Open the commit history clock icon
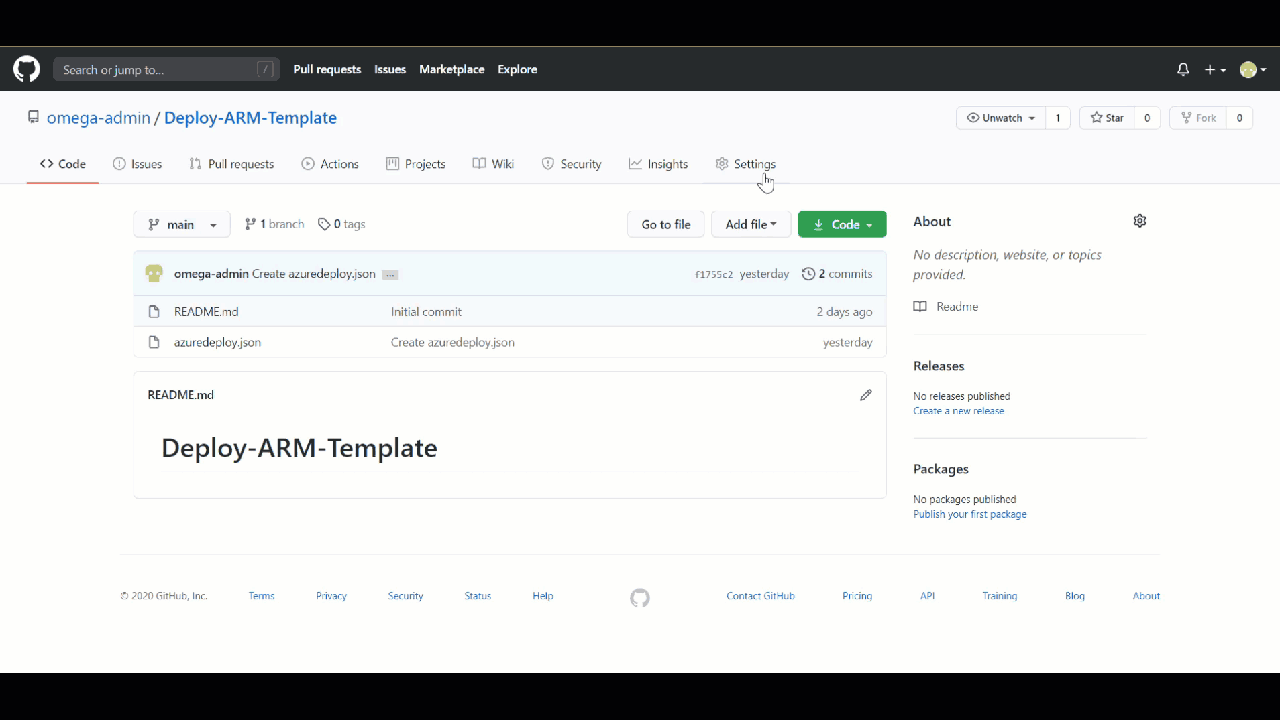The width and height of the screenshot is (1280, 720). [x=808, y=273]
